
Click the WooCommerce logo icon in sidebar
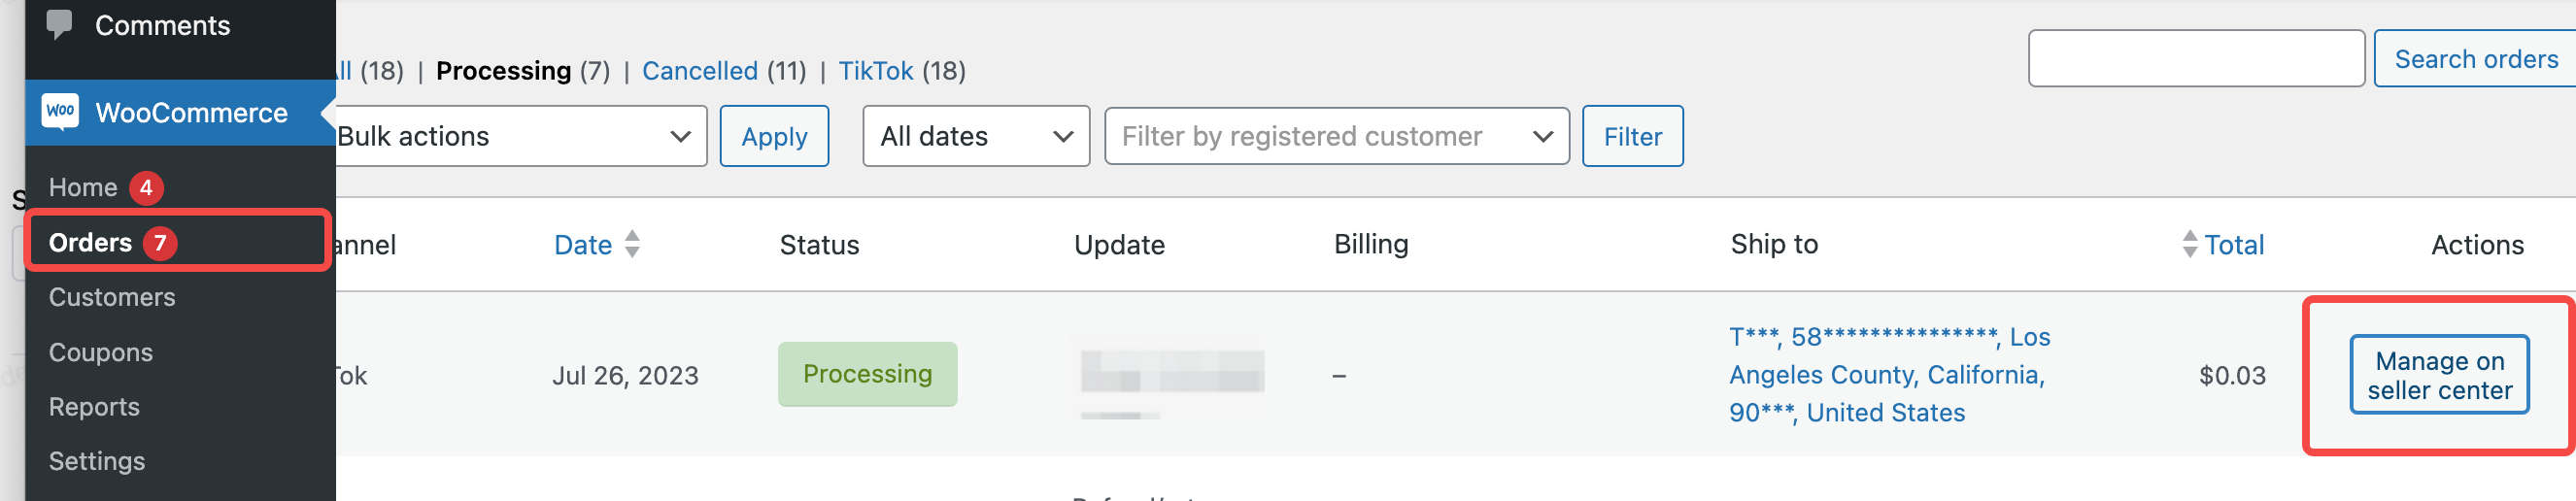pyautogui.click(x=60, y=111)
